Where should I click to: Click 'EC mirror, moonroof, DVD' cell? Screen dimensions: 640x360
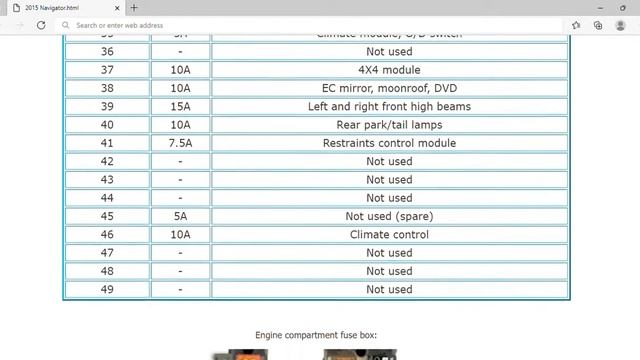pos(389,88)
